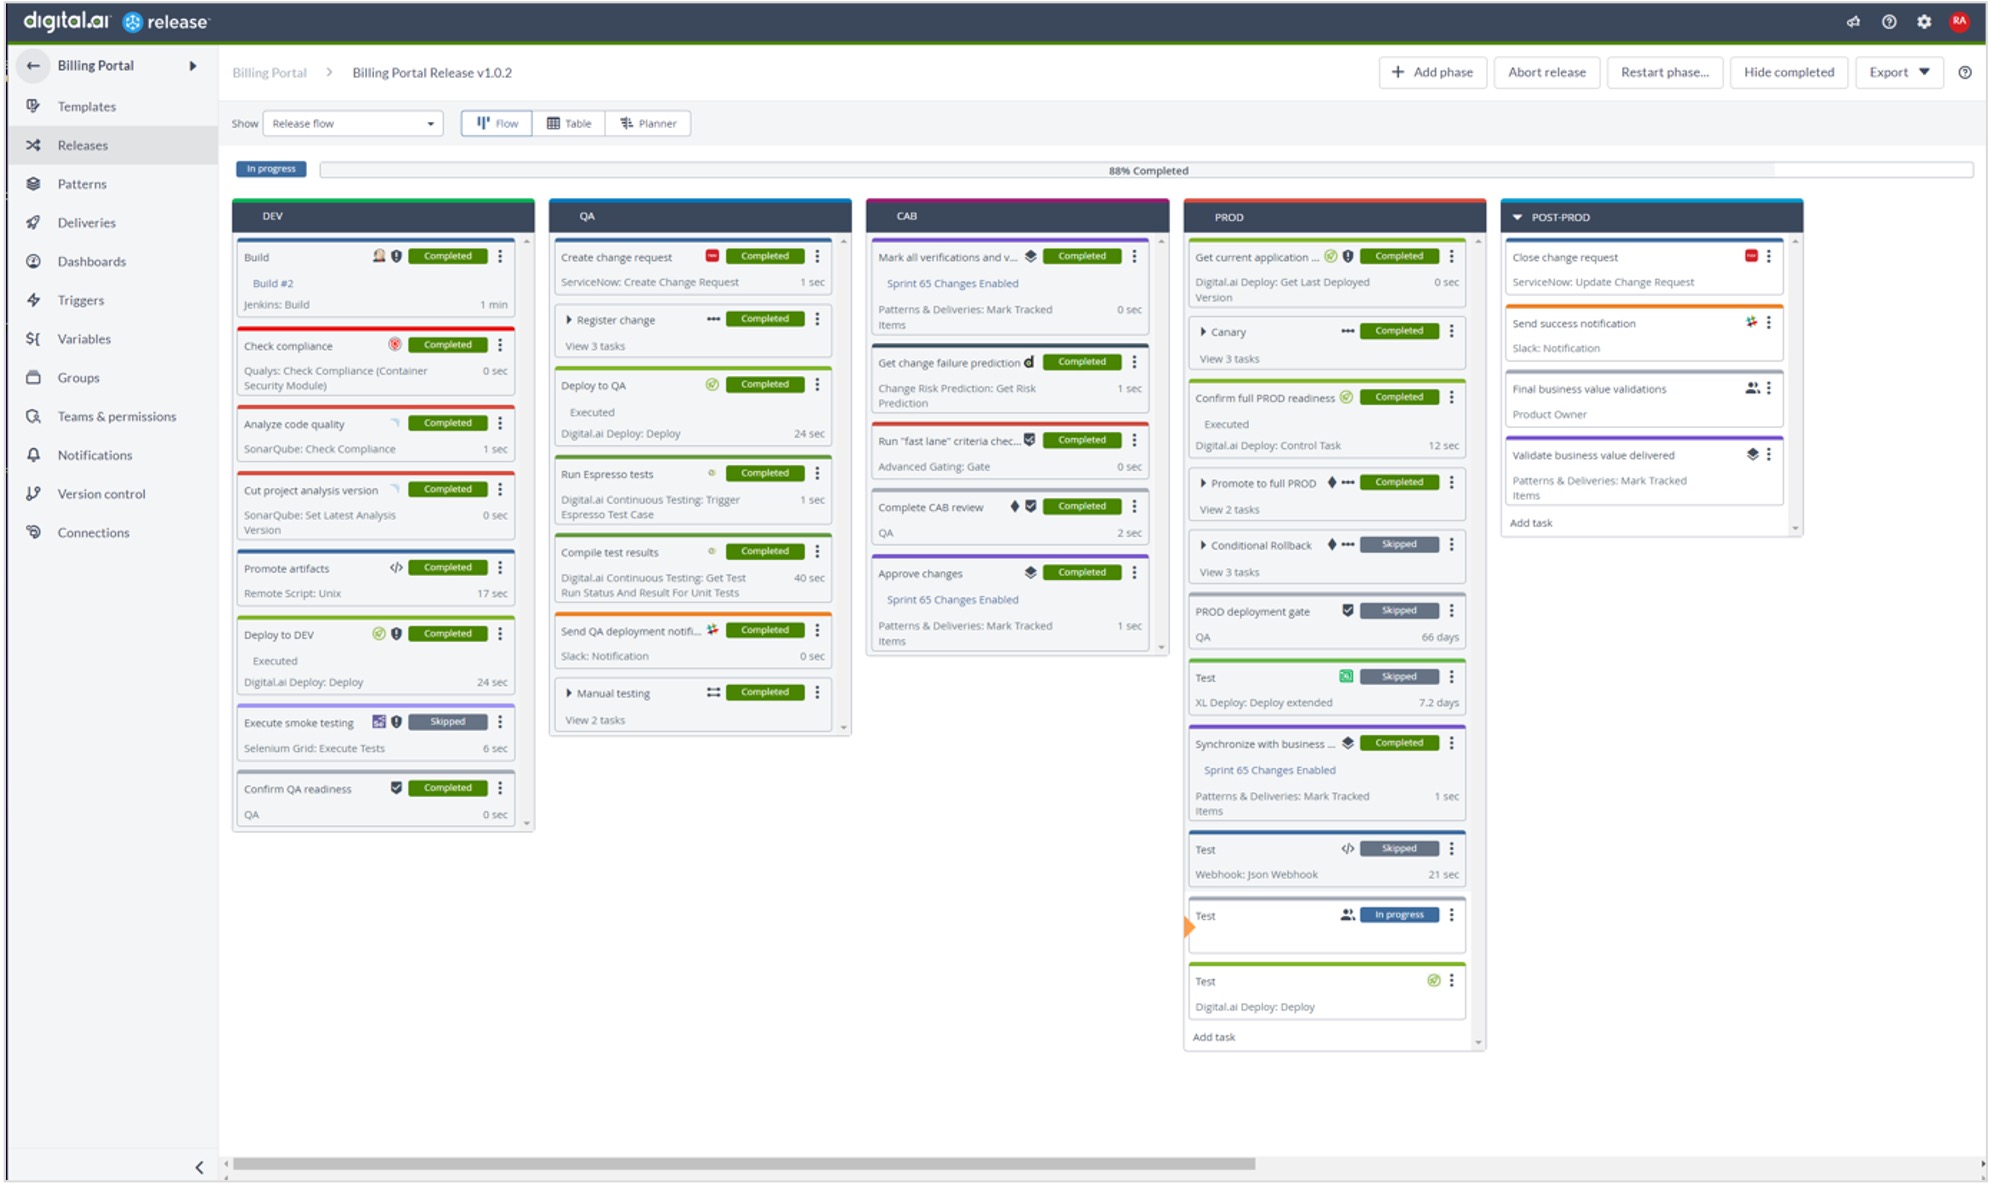1989x1185 pixels.
Task: Click the Skipped status on Execute smoke testing
Action: click(x=447, y=721)
